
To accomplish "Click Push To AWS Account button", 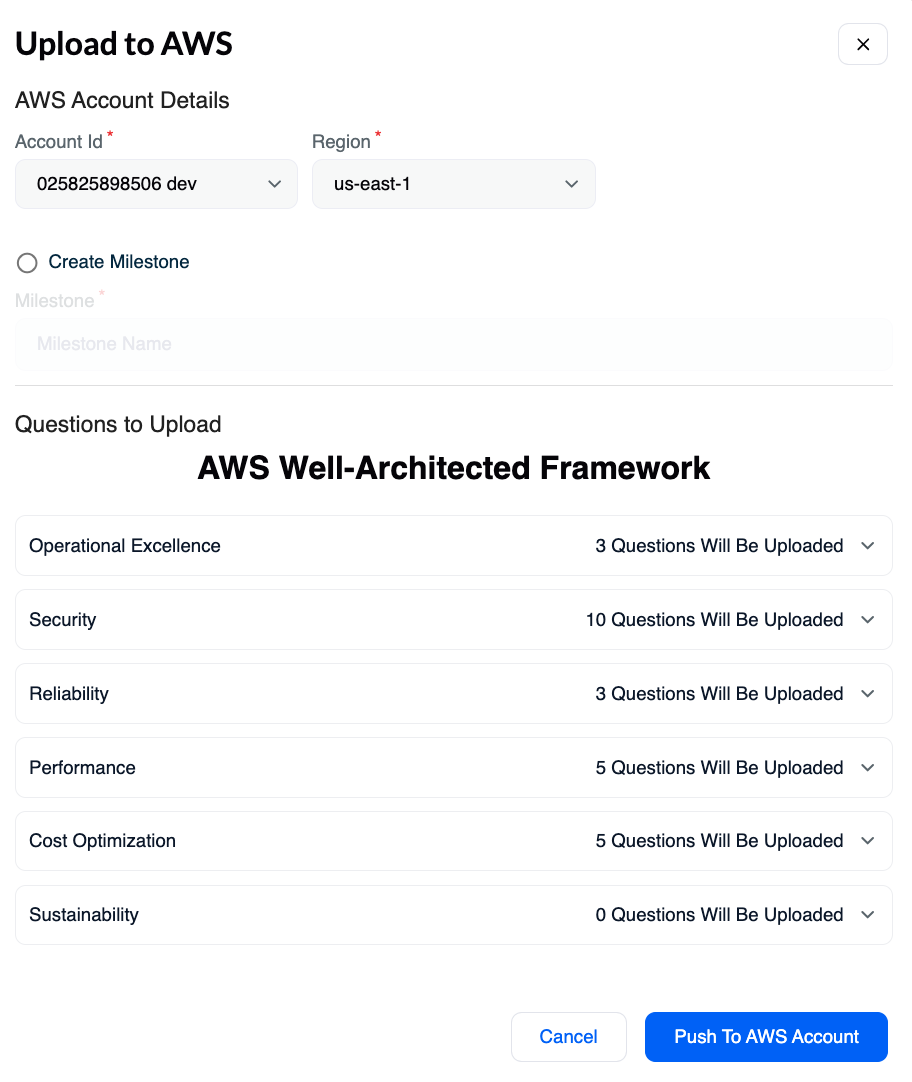I will point(766,1036).
